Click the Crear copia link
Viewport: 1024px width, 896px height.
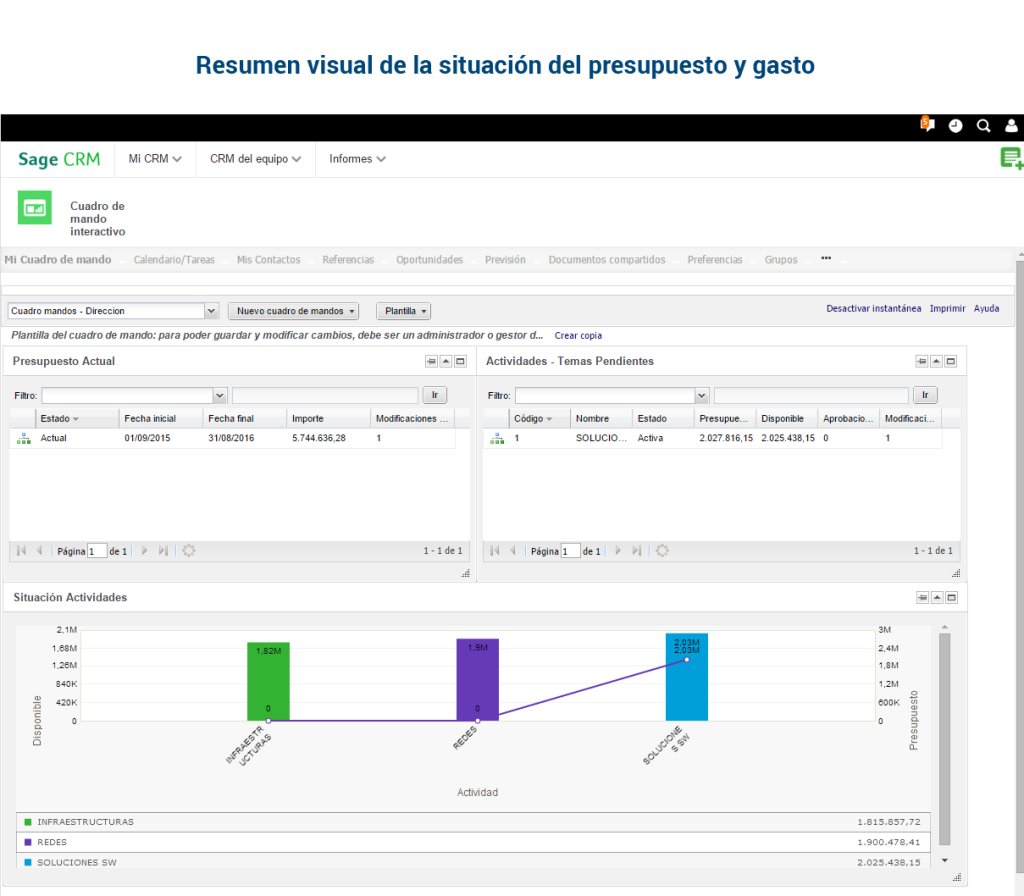coord(578,336)
